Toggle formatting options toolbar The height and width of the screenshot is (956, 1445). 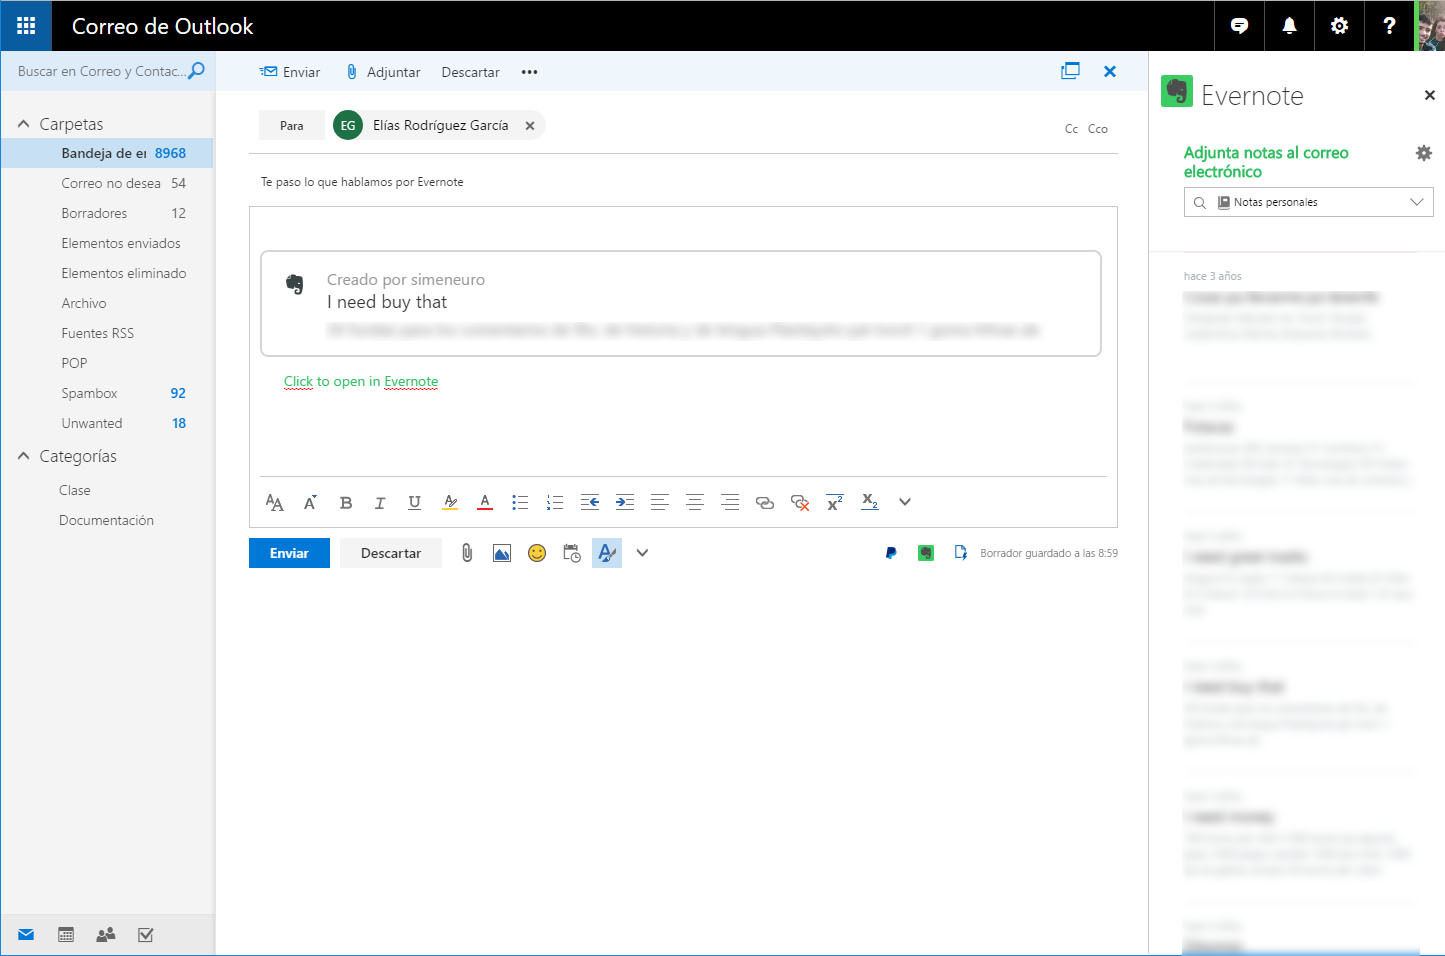pos(607,553)
